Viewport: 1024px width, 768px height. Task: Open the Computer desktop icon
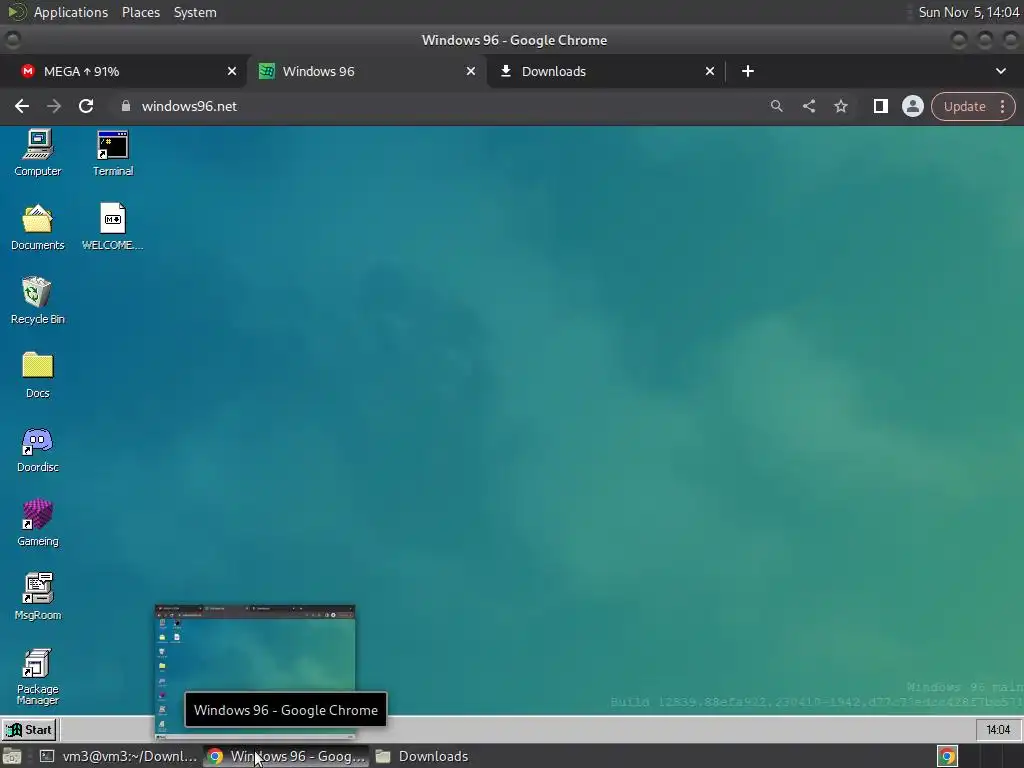[37, 153]
